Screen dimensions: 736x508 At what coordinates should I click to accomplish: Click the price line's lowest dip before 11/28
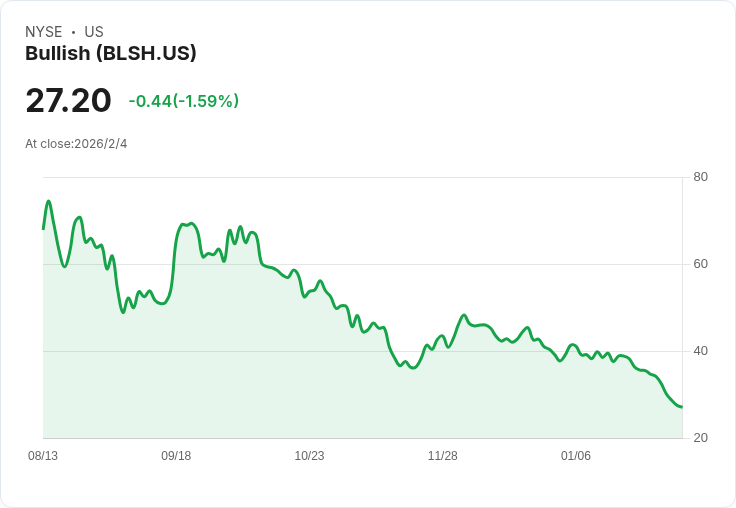413,368
